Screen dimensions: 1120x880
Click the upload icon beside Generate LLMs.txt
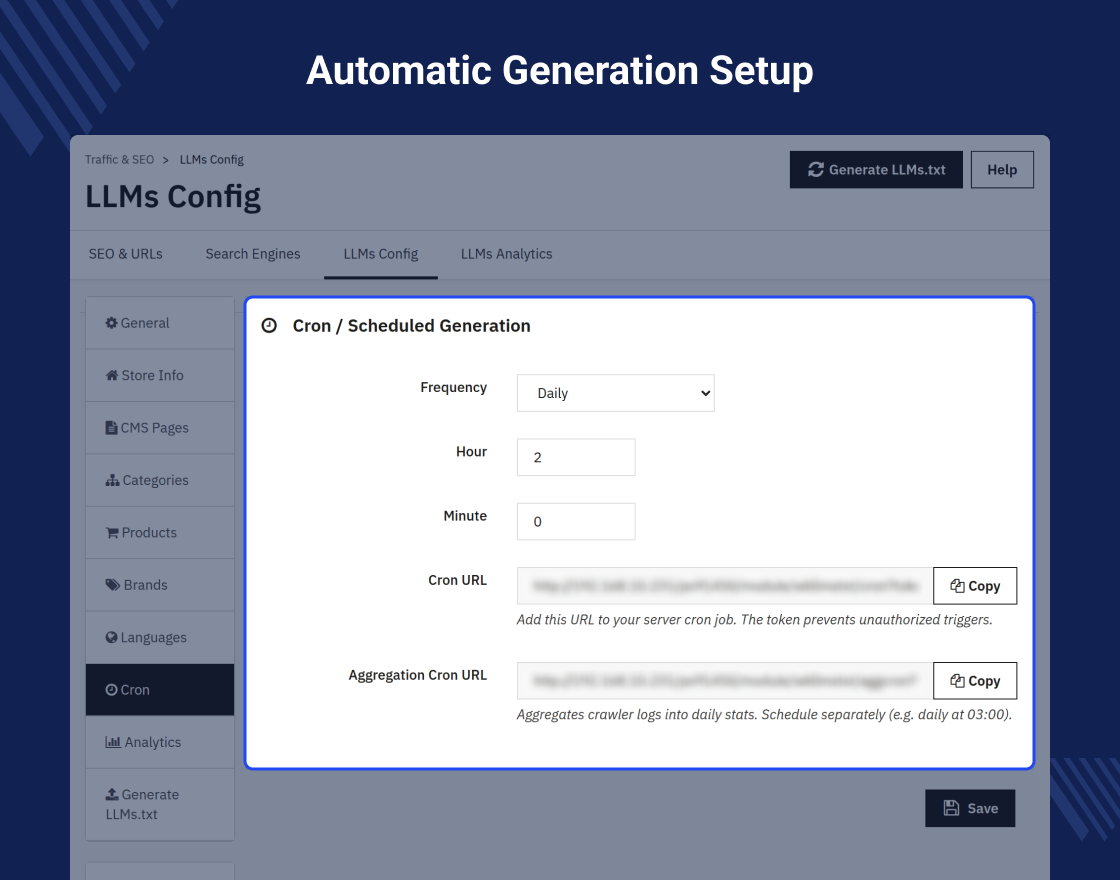coord(112,794)
